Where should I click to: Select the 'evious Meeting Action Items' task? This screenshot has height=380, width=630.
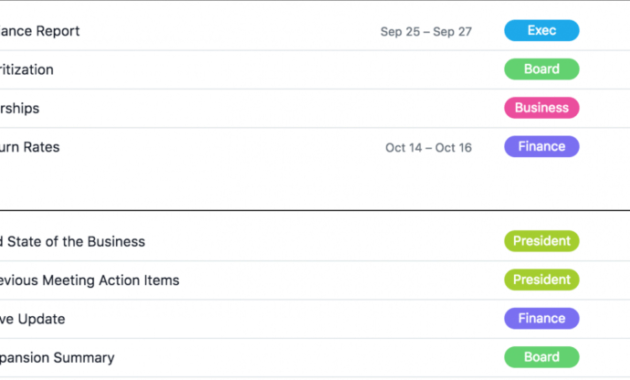pyautogui.click(x=90, y=280)
